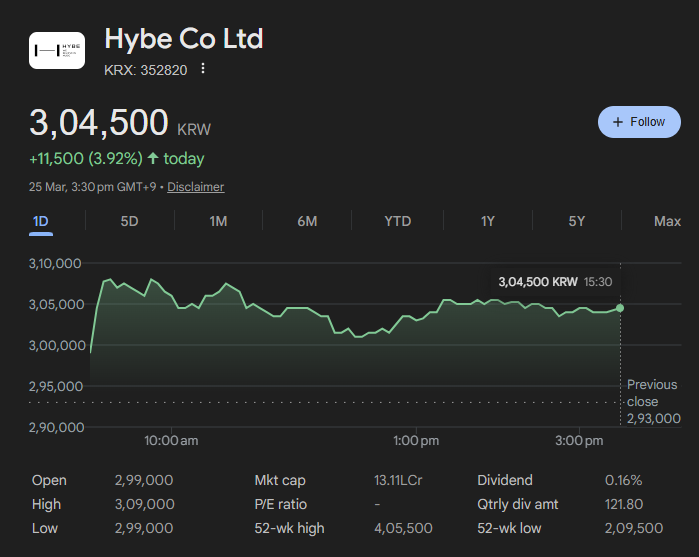This screenshot has width=699, height=557.
Task: Click the Hybe company logo thumbnail
Action: click(57, 50)
